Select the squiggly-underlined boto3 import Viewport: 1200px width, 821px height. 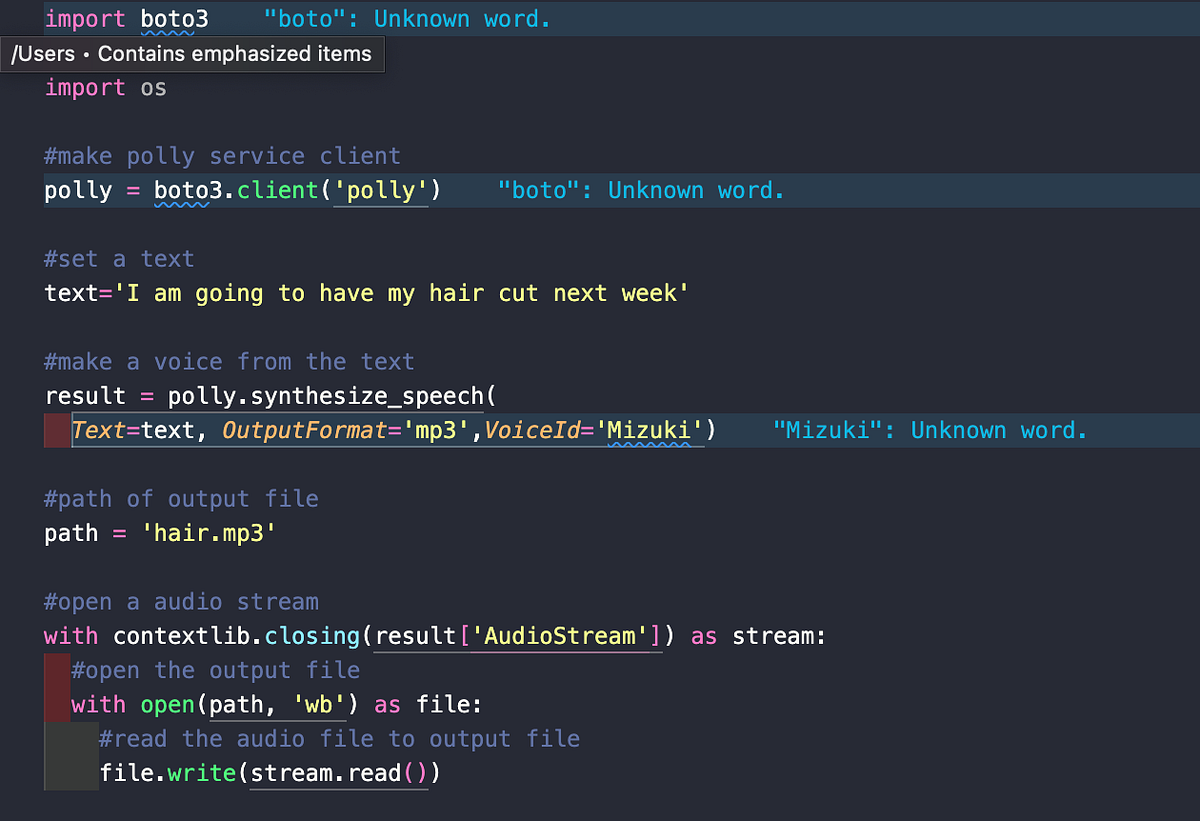173,18
